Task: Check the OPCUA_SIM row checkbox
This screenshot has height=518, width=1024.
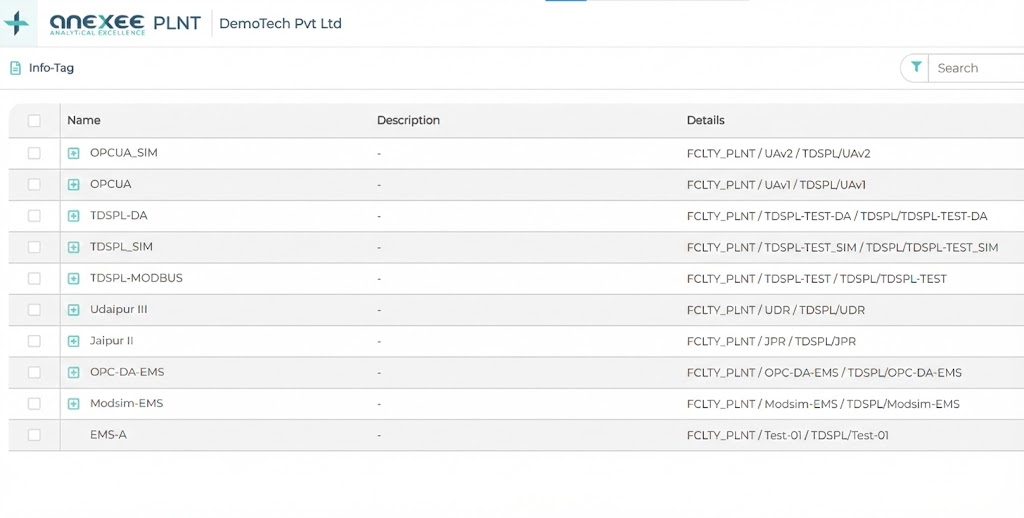Action: (x=34, y=153)
